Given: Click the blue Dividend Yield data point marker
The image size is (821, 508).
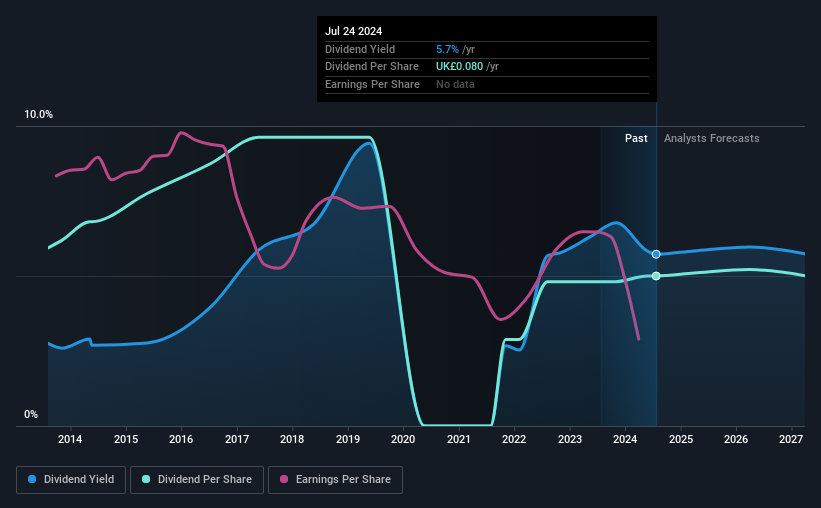Looking at the screenshot, I should tap(656, 254).
